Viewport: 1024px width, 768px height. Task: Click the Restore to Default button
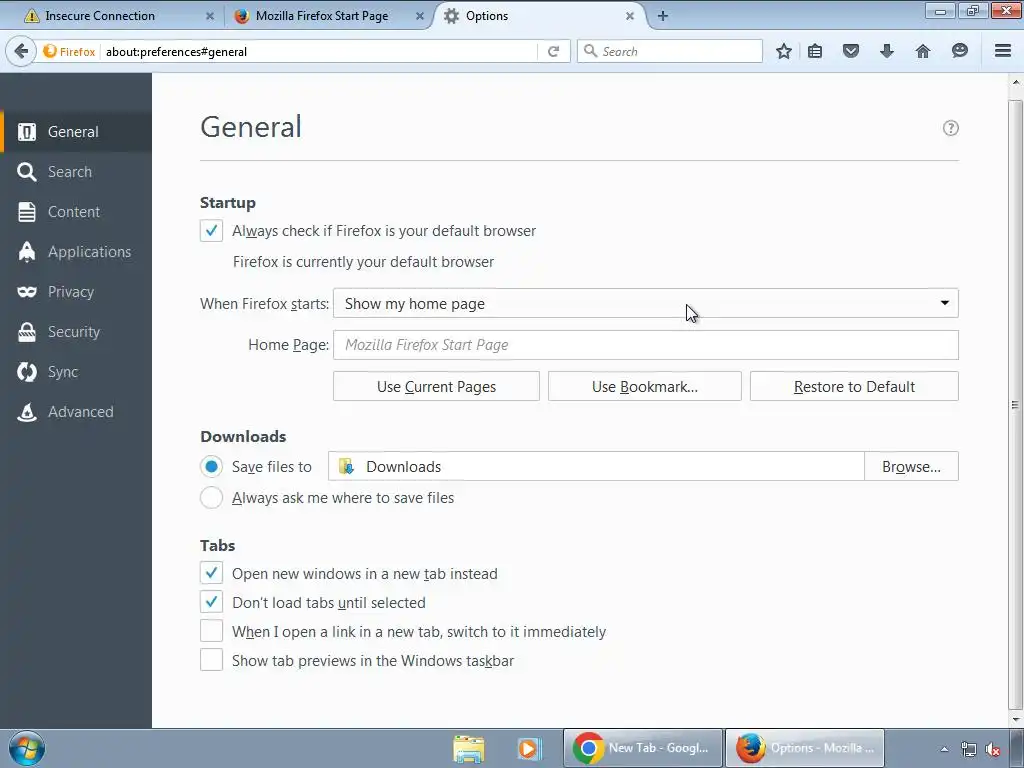854,387
